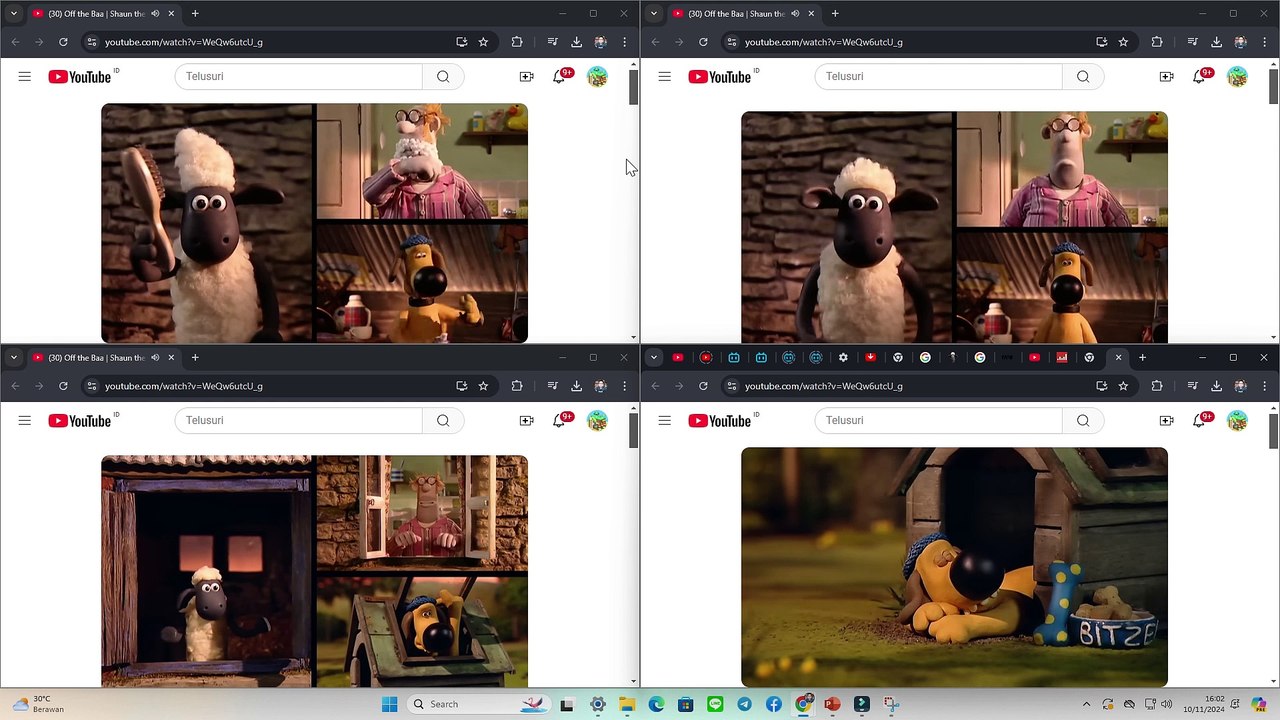This screenshot has width=1280, height=720.
Task: Open notifications bell in the top-right window
Action: (1199, 77)
